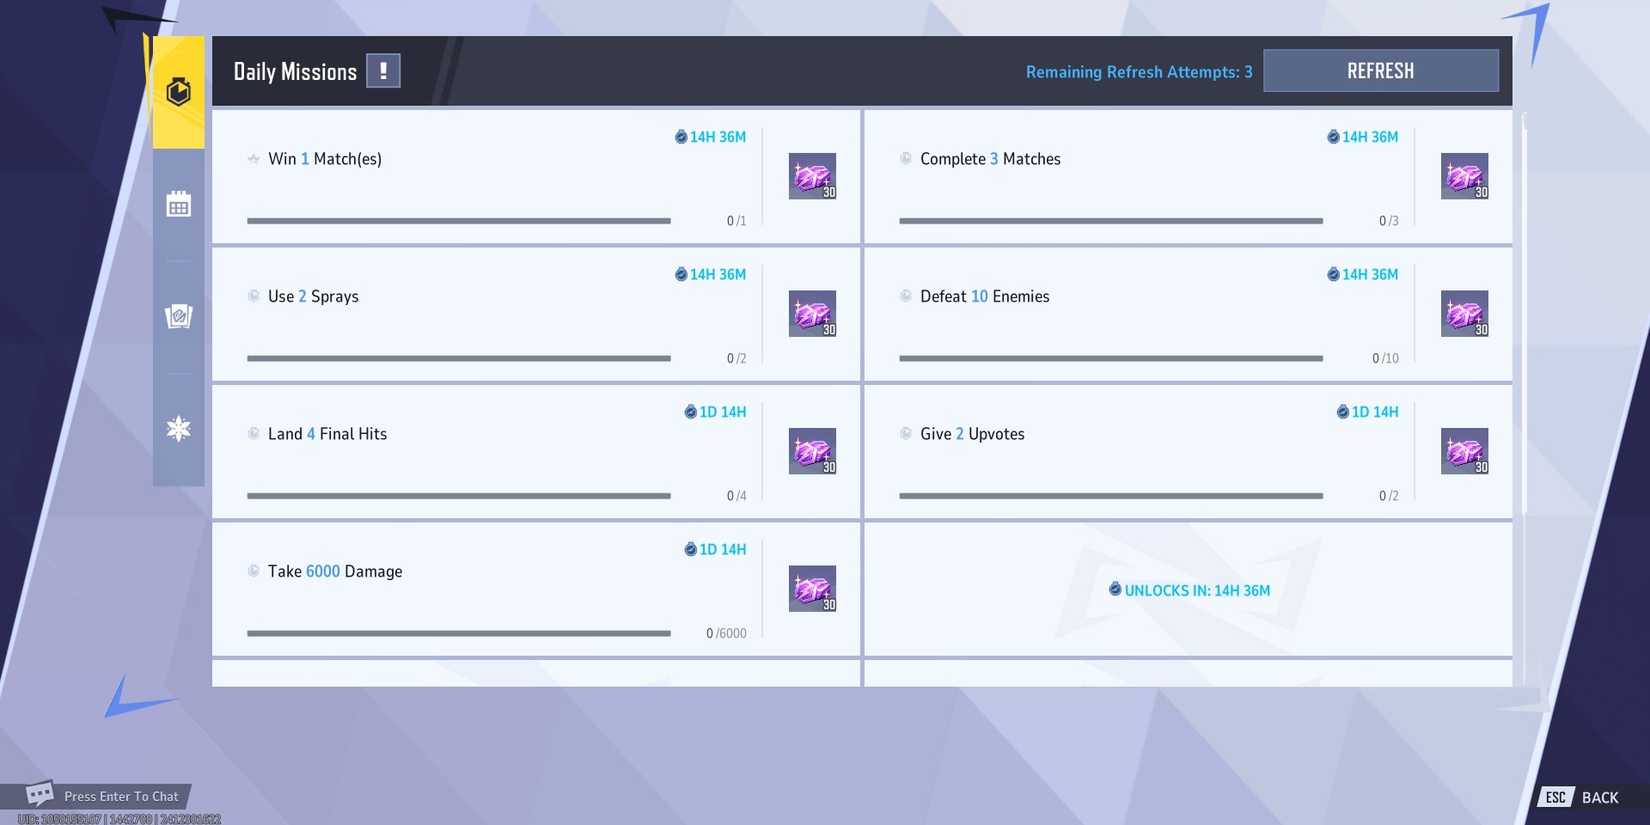Viewport: 1650px width, 825px height.
Task: Open the snowflake event sidebar icon
Action: [178, 429]
